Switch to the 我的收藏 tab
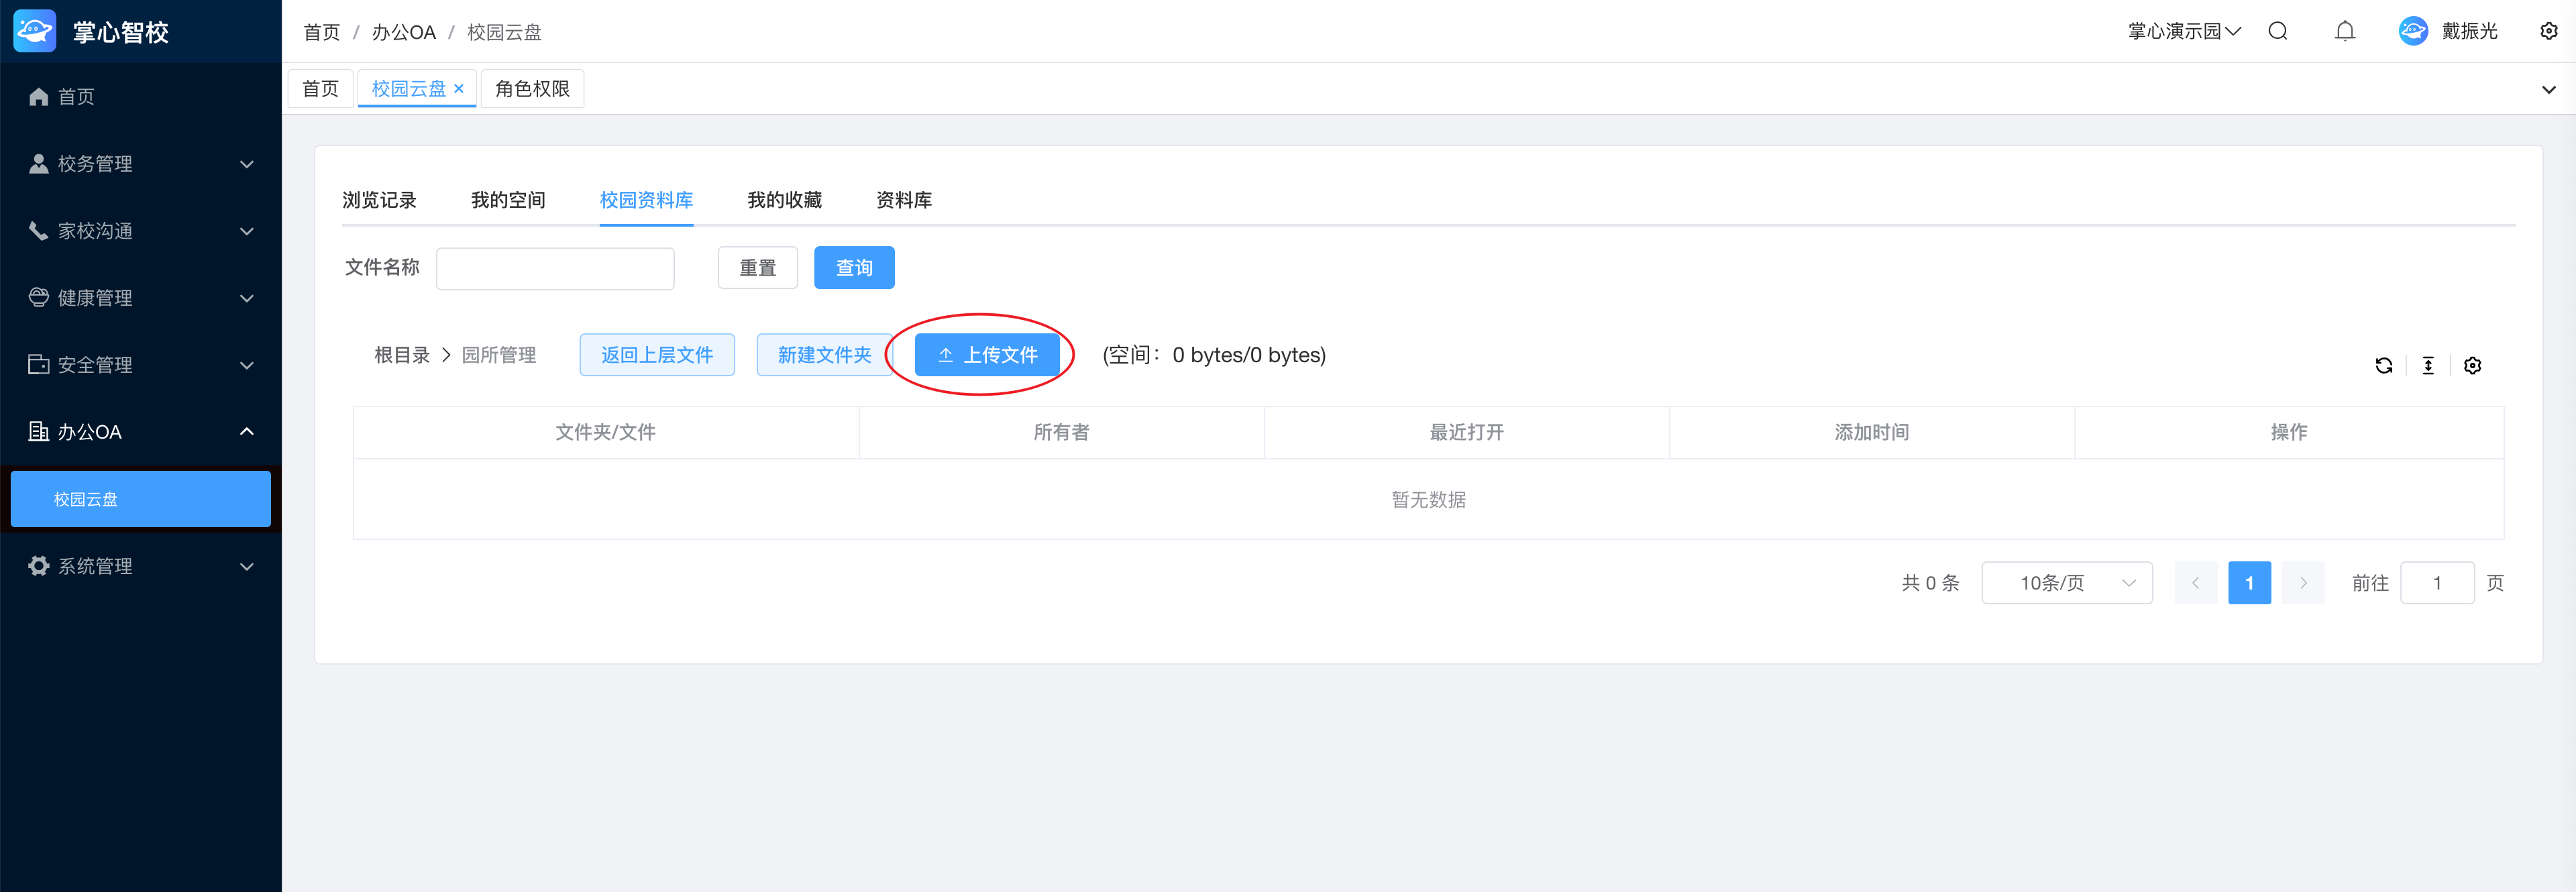This screenshot has height=892, width=2576. click(x=784, y=200)
